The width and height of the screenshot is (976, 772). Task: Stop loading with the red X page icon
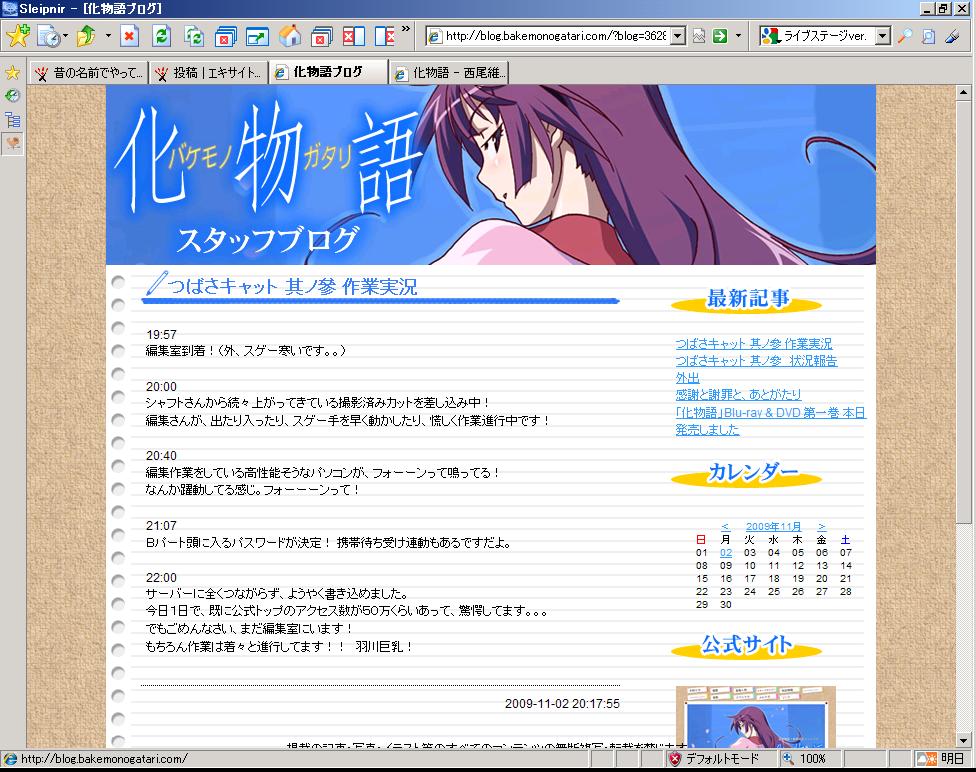tap(129, 36)
